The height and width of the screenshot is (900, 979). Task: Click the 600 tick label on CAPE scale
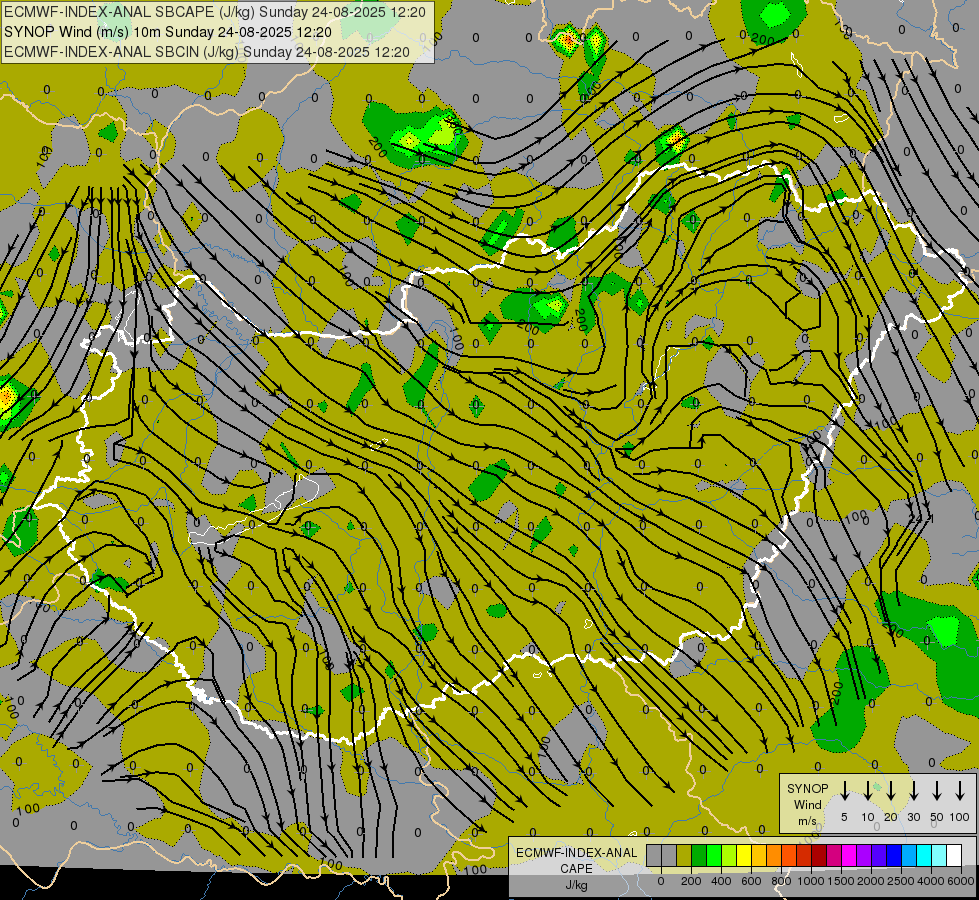click(751, 881)
